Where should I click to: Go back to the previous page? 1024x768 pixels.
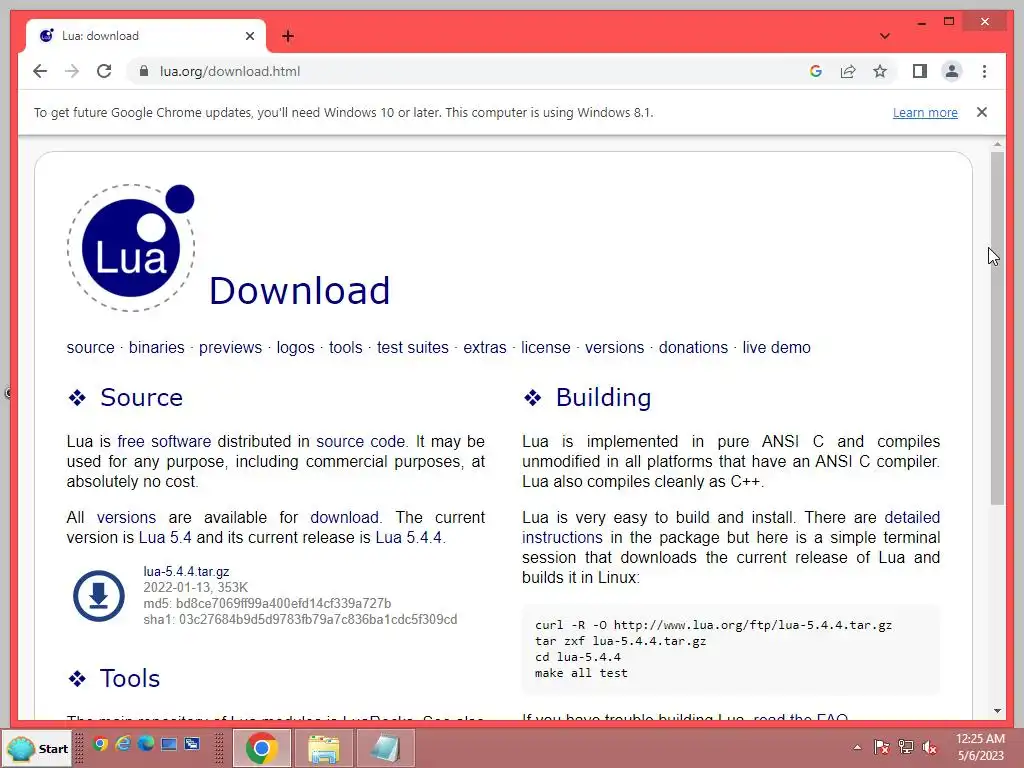40,71
